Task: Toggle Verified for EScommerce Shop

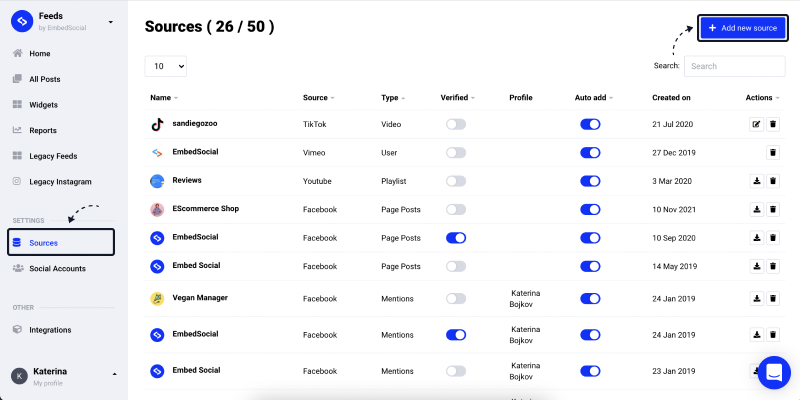Action: pos(456,209)
